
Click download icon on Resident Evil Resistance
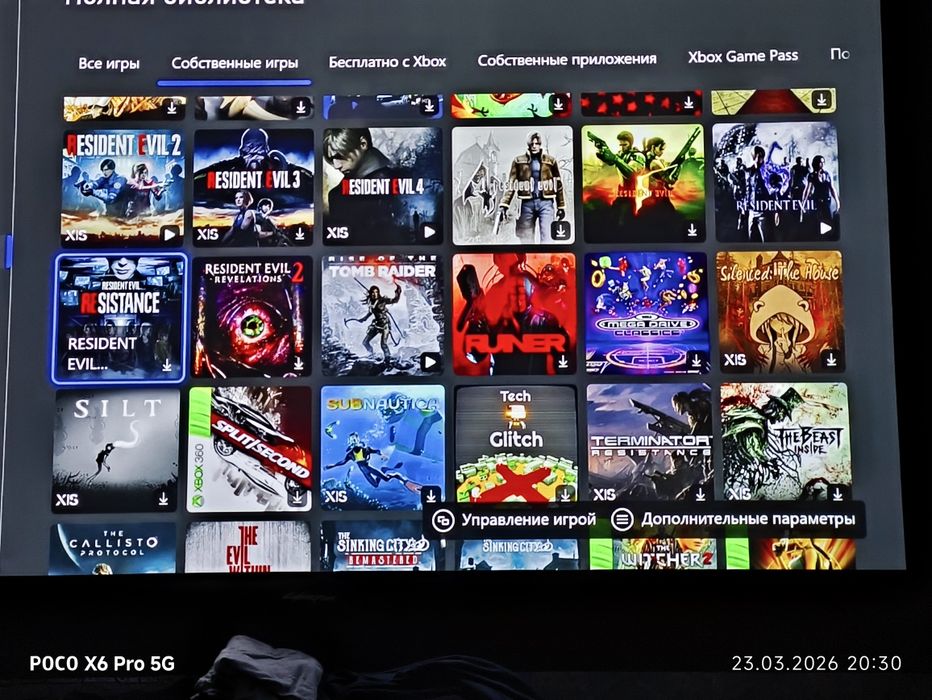(167, 365)
